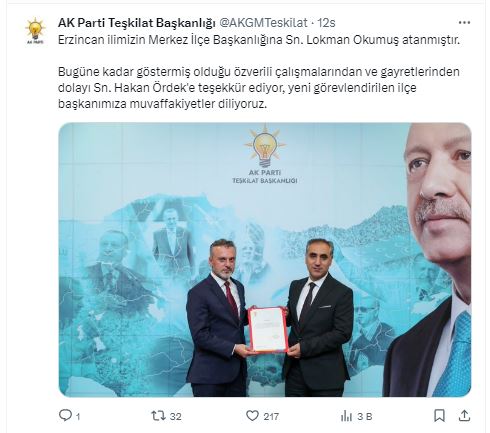Click the reply count number 1
The height and width of the screenshot is (433, 490).
78,417
